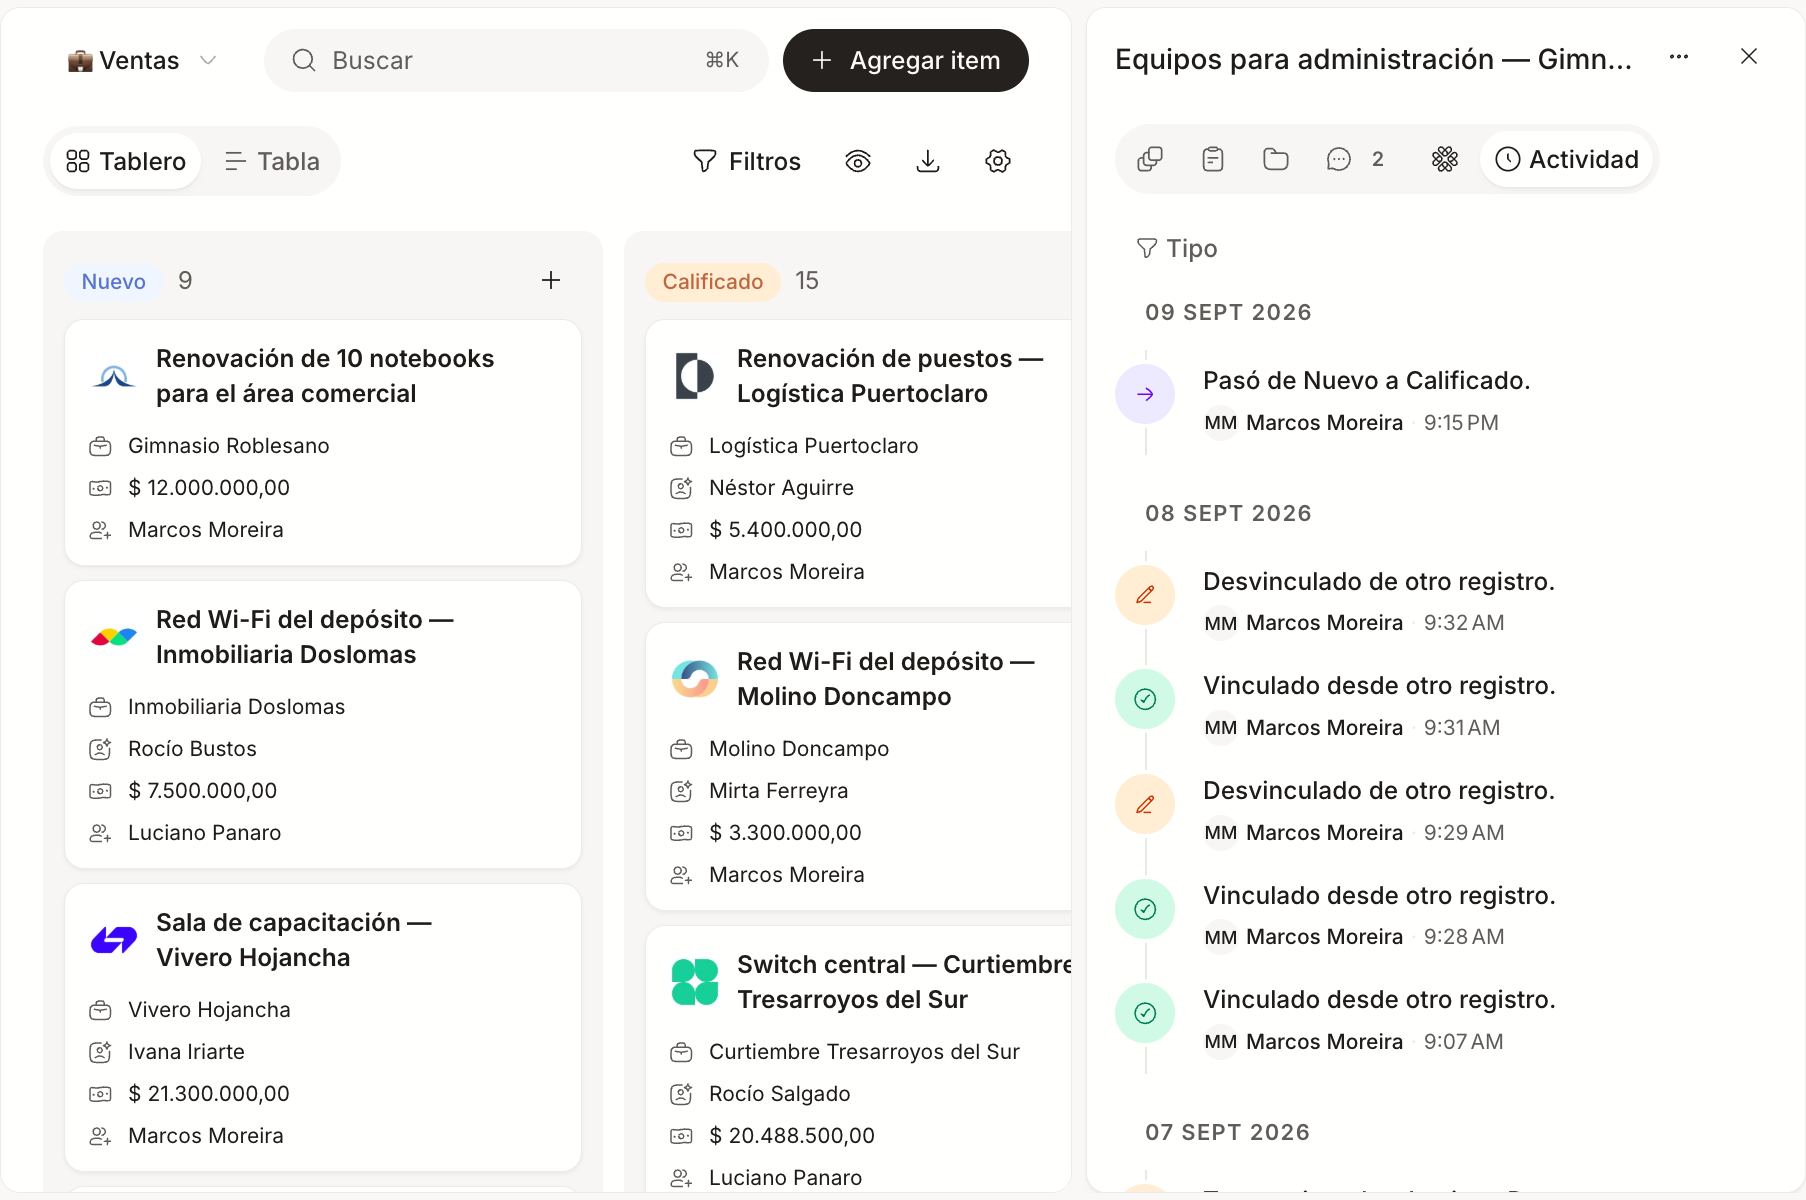Click the $ 21.300.000,00 amount value
Image resolution: width=1806 pixels, height=1200 pixels.
coord(209,1094)
